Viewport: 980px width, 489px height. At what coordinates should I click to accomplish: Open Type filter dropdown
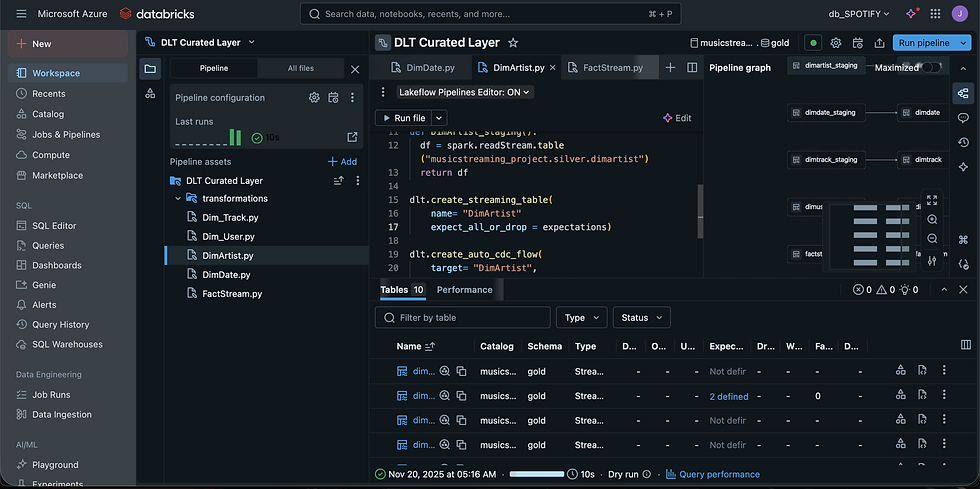point(581,318)
